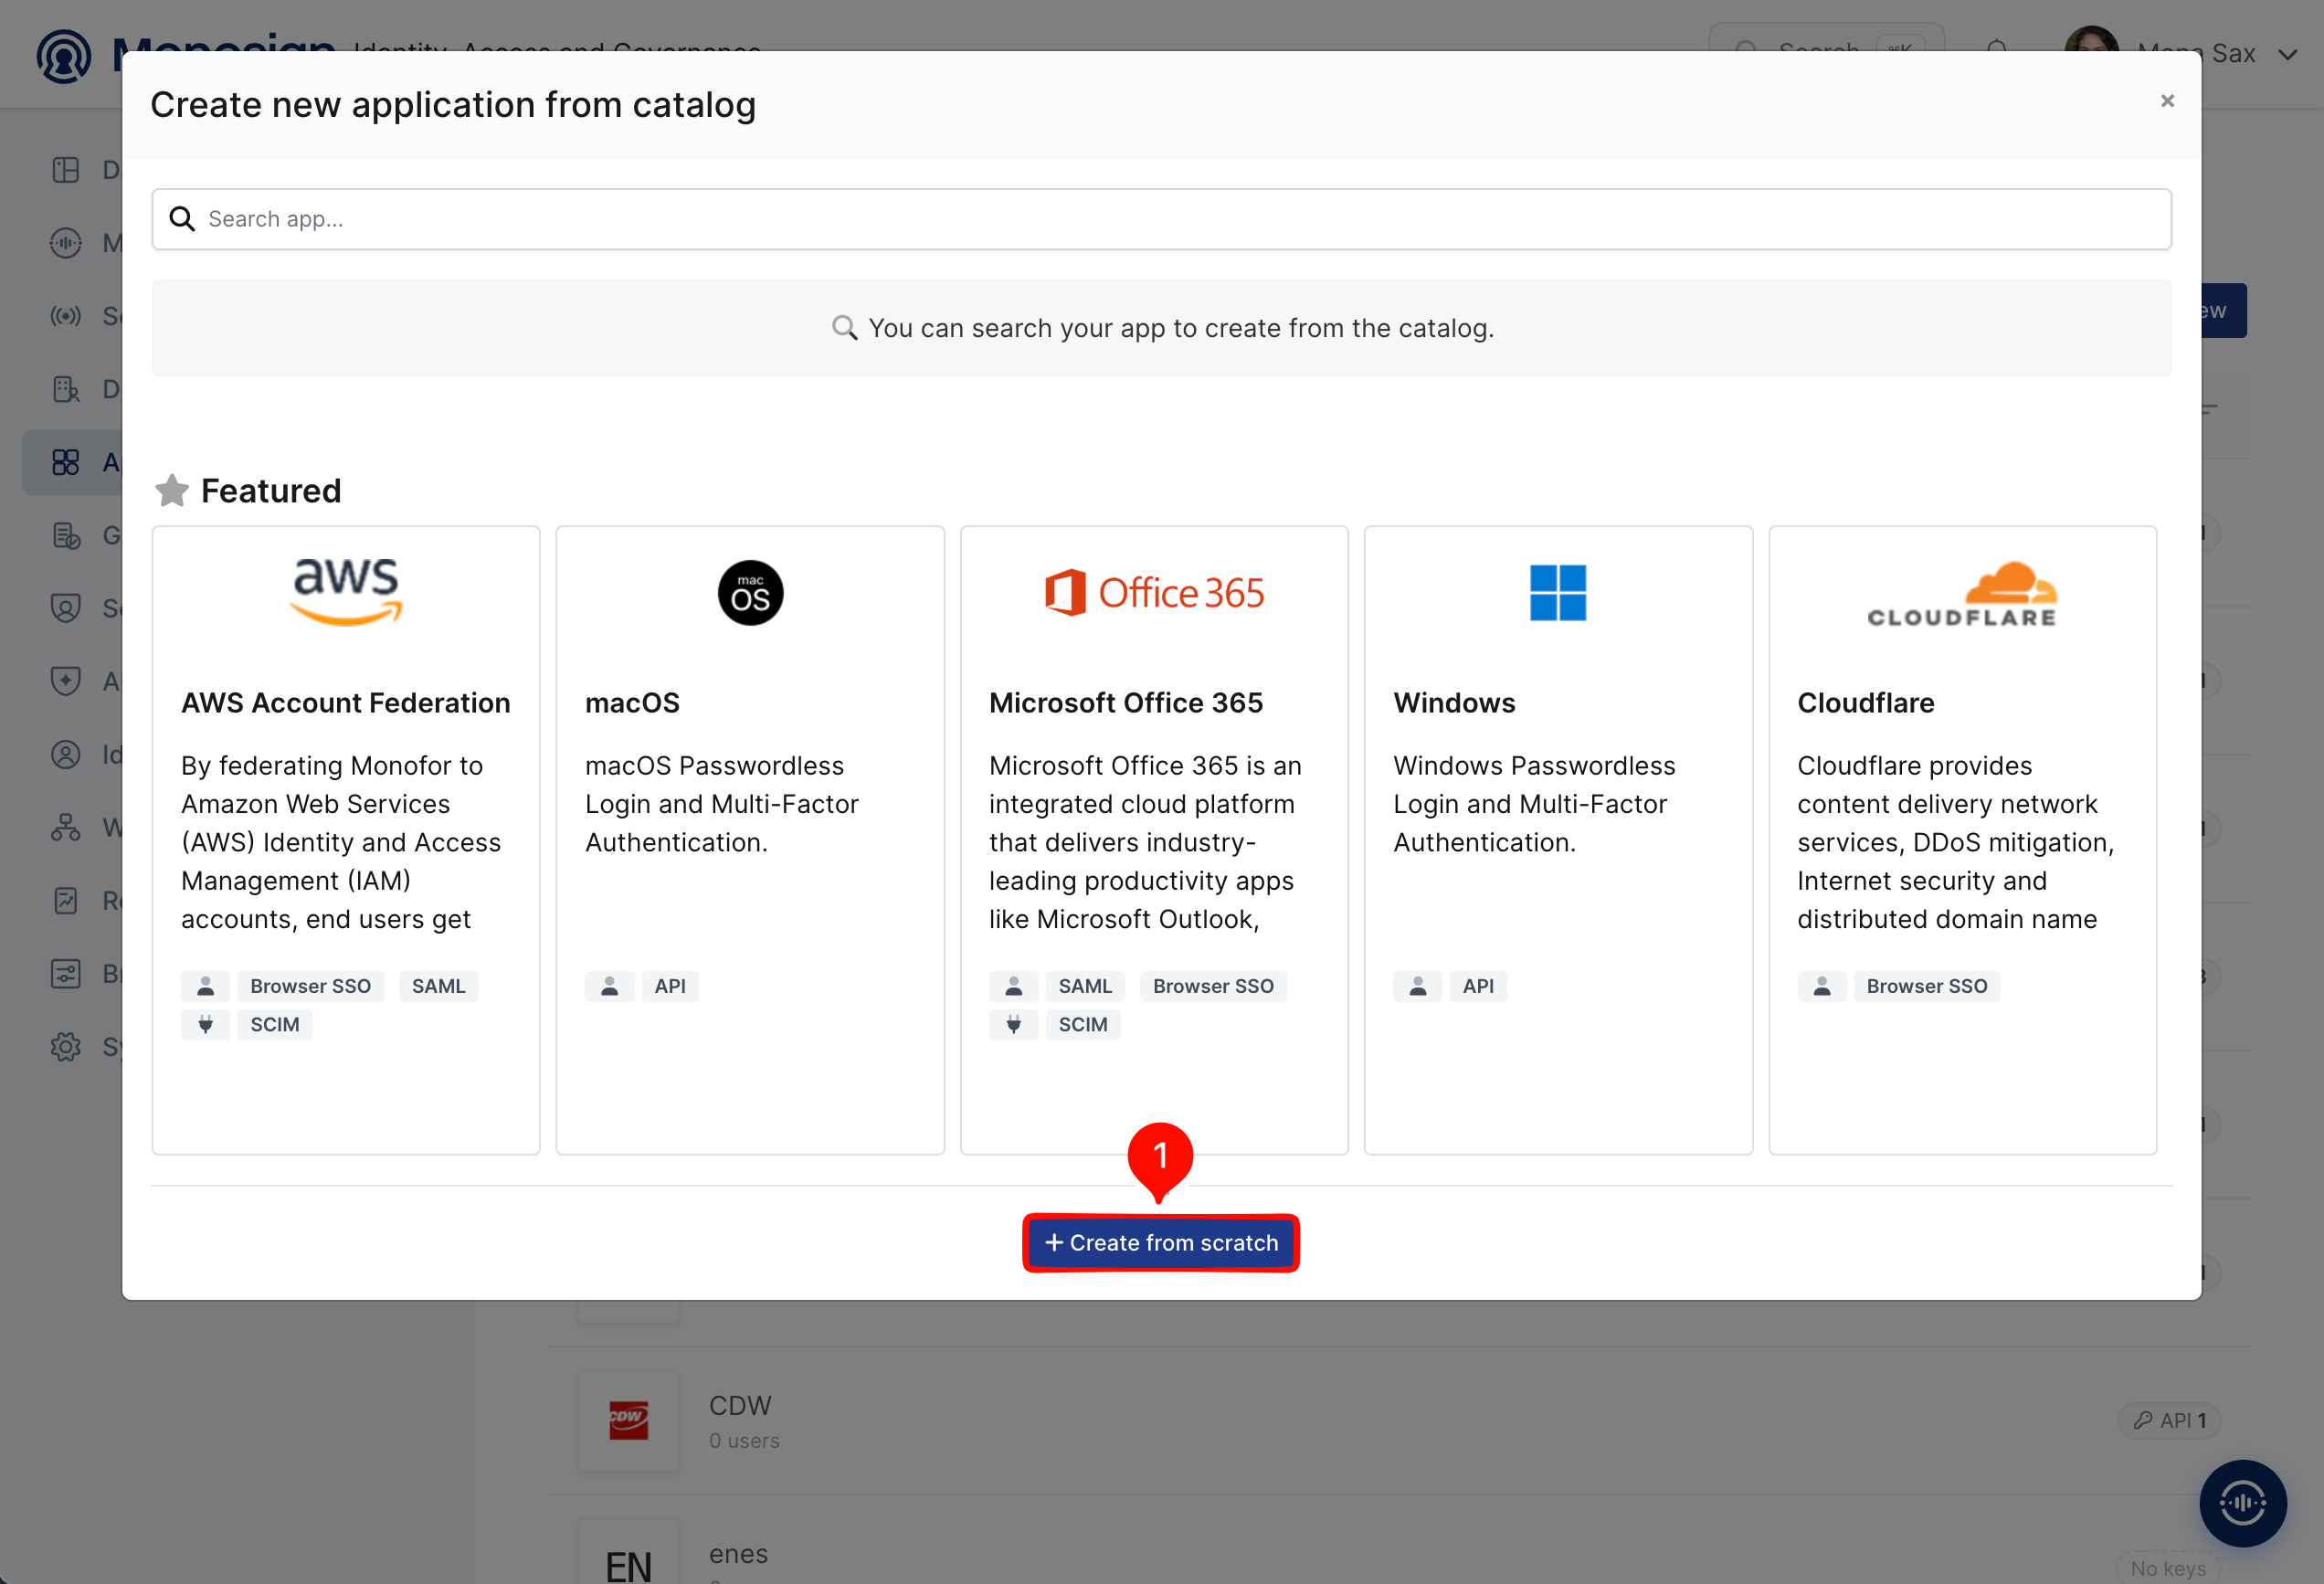Pick the Windows application card
Image resolution: width=2324 pixels, height=1584 pixels.
coord(1558,840)
